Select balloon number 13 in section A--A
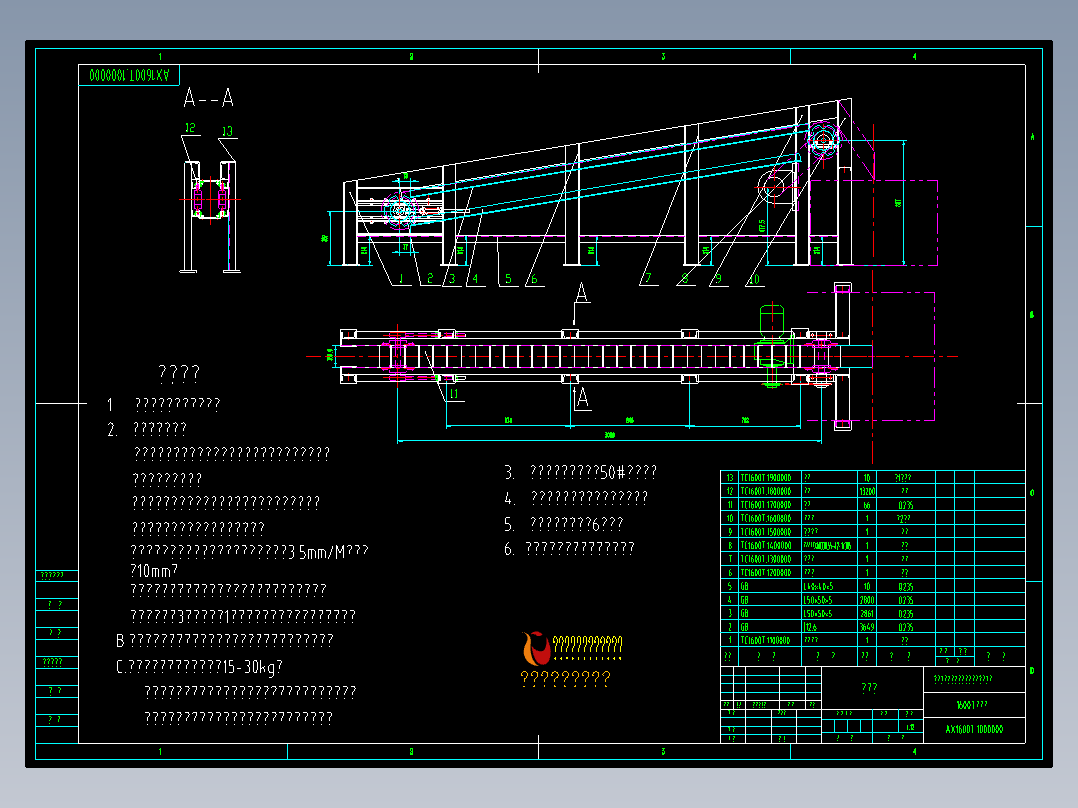1078x808 pixels. [x=227, y=131]
